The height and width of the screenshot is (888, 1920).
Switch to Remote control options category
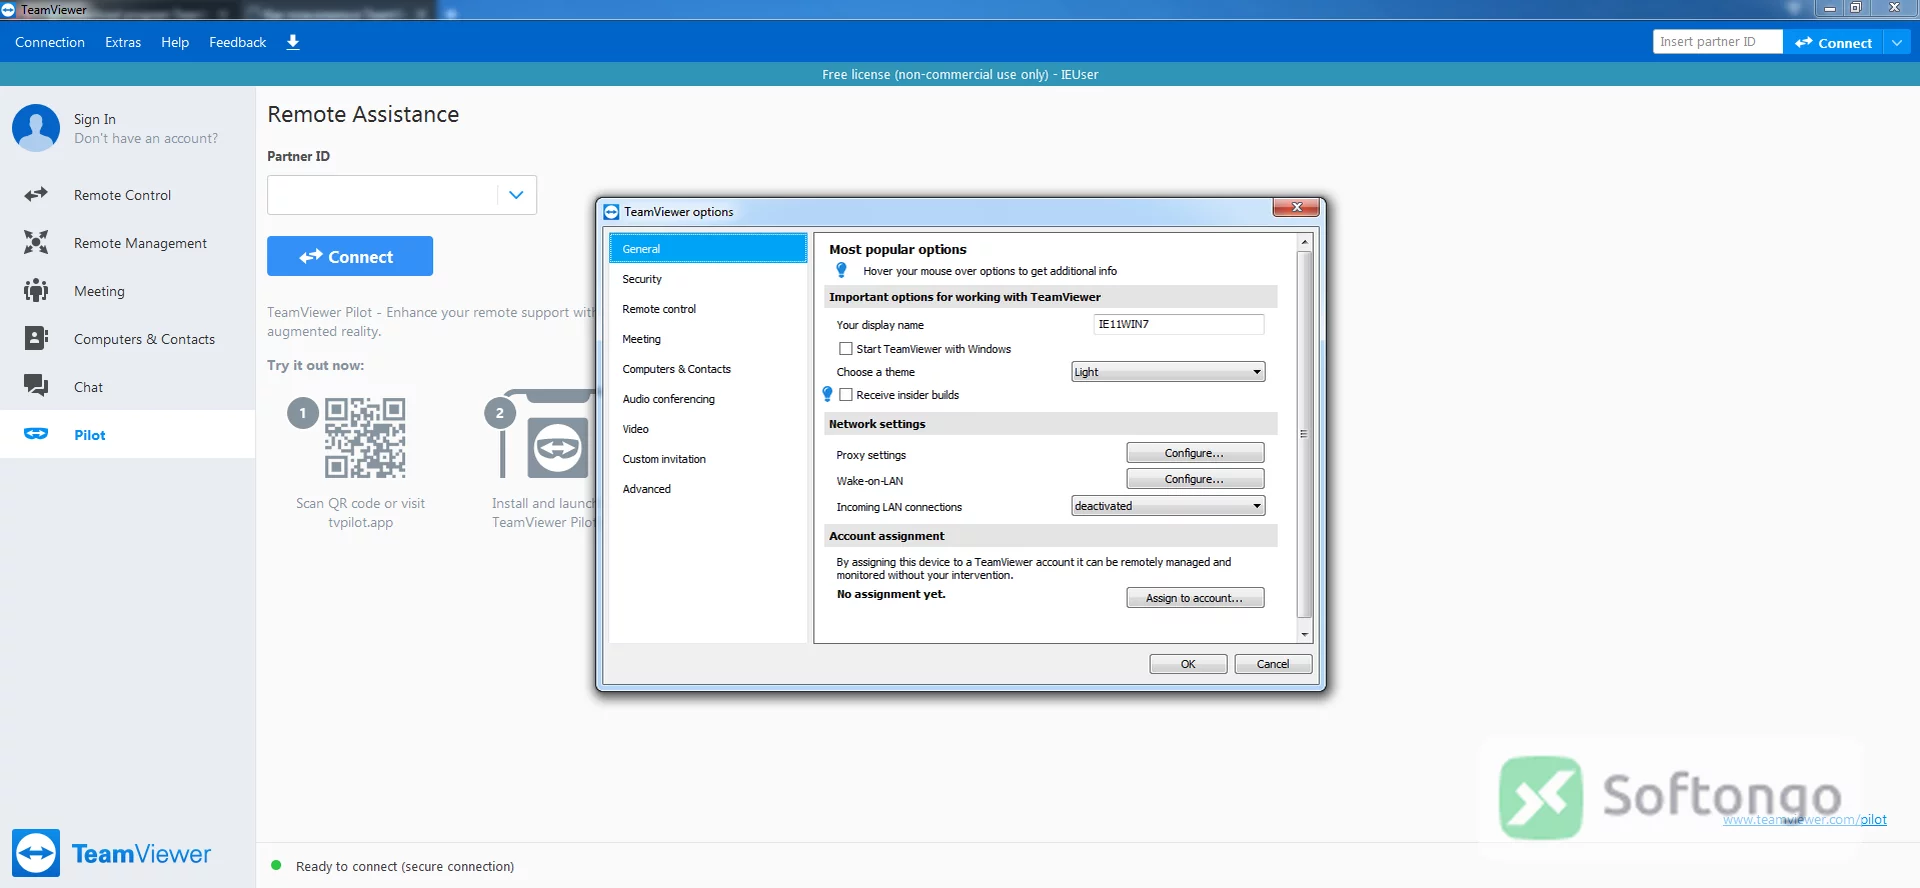pos(708,309)
